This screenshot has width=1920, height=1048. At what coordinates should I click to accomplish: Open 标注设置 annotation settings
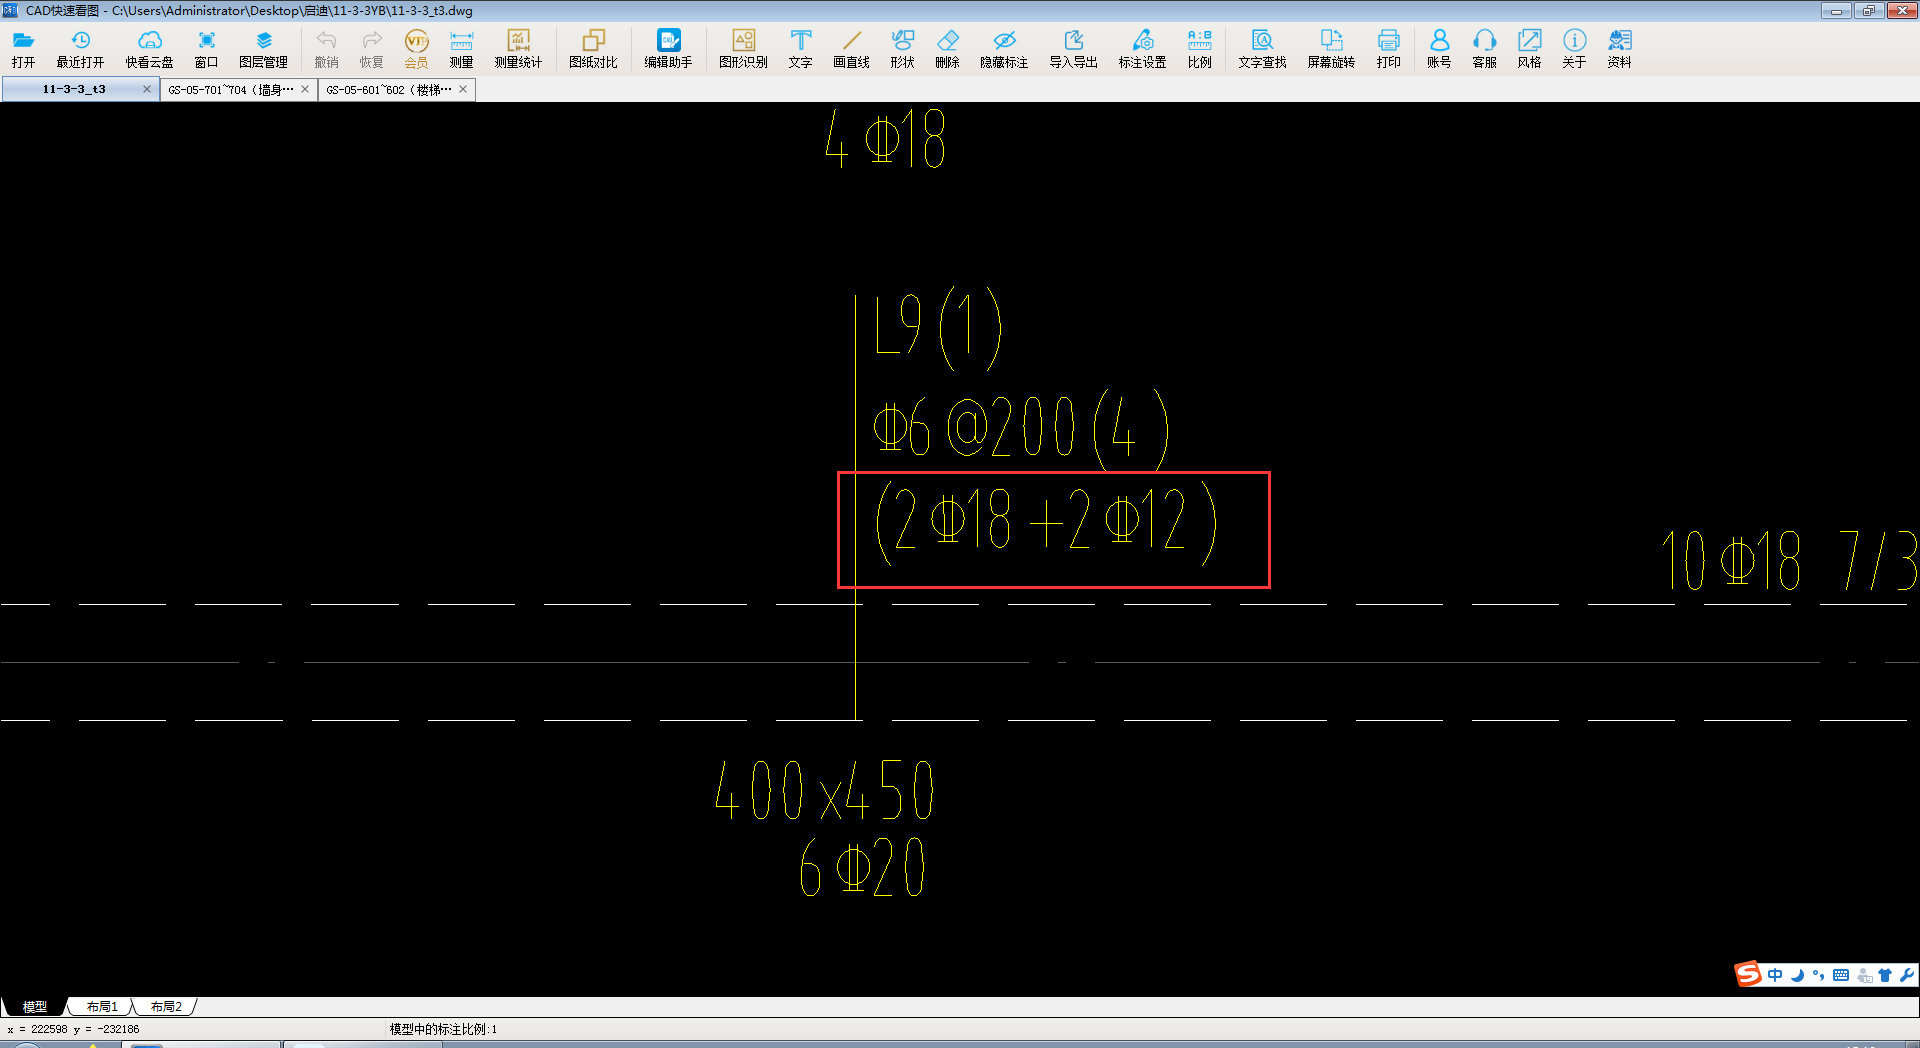pos(1142,48)
